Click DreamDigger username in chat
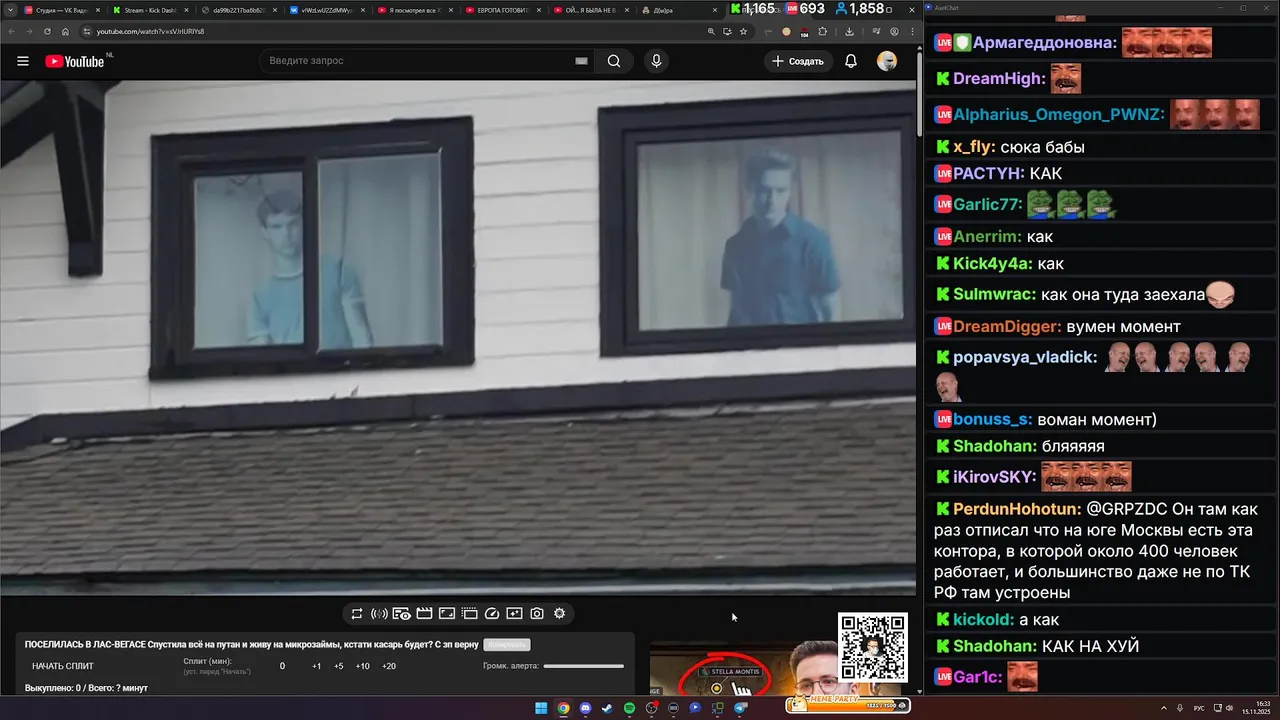 coord(1007,327)
